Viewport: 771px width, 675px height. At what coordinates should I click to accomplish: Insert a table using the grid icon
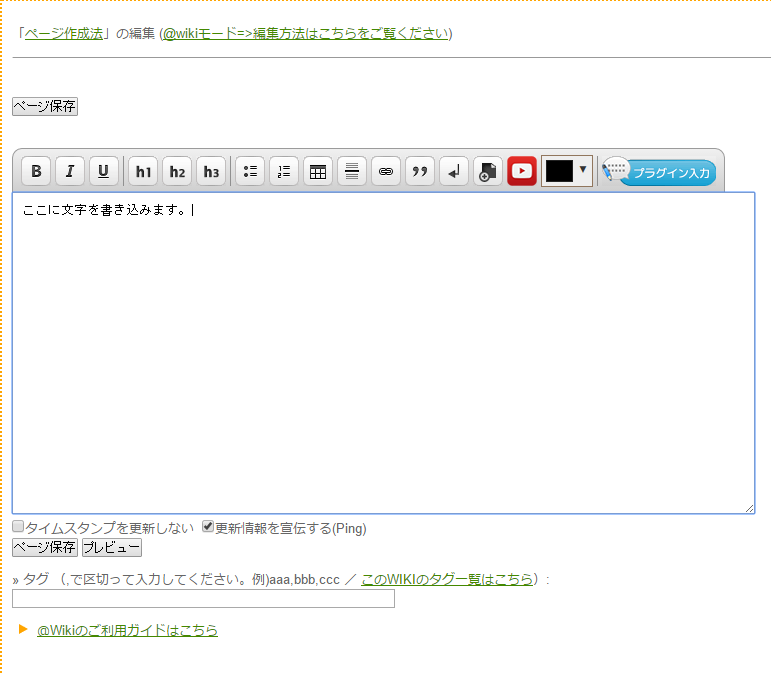click(318, 171)
